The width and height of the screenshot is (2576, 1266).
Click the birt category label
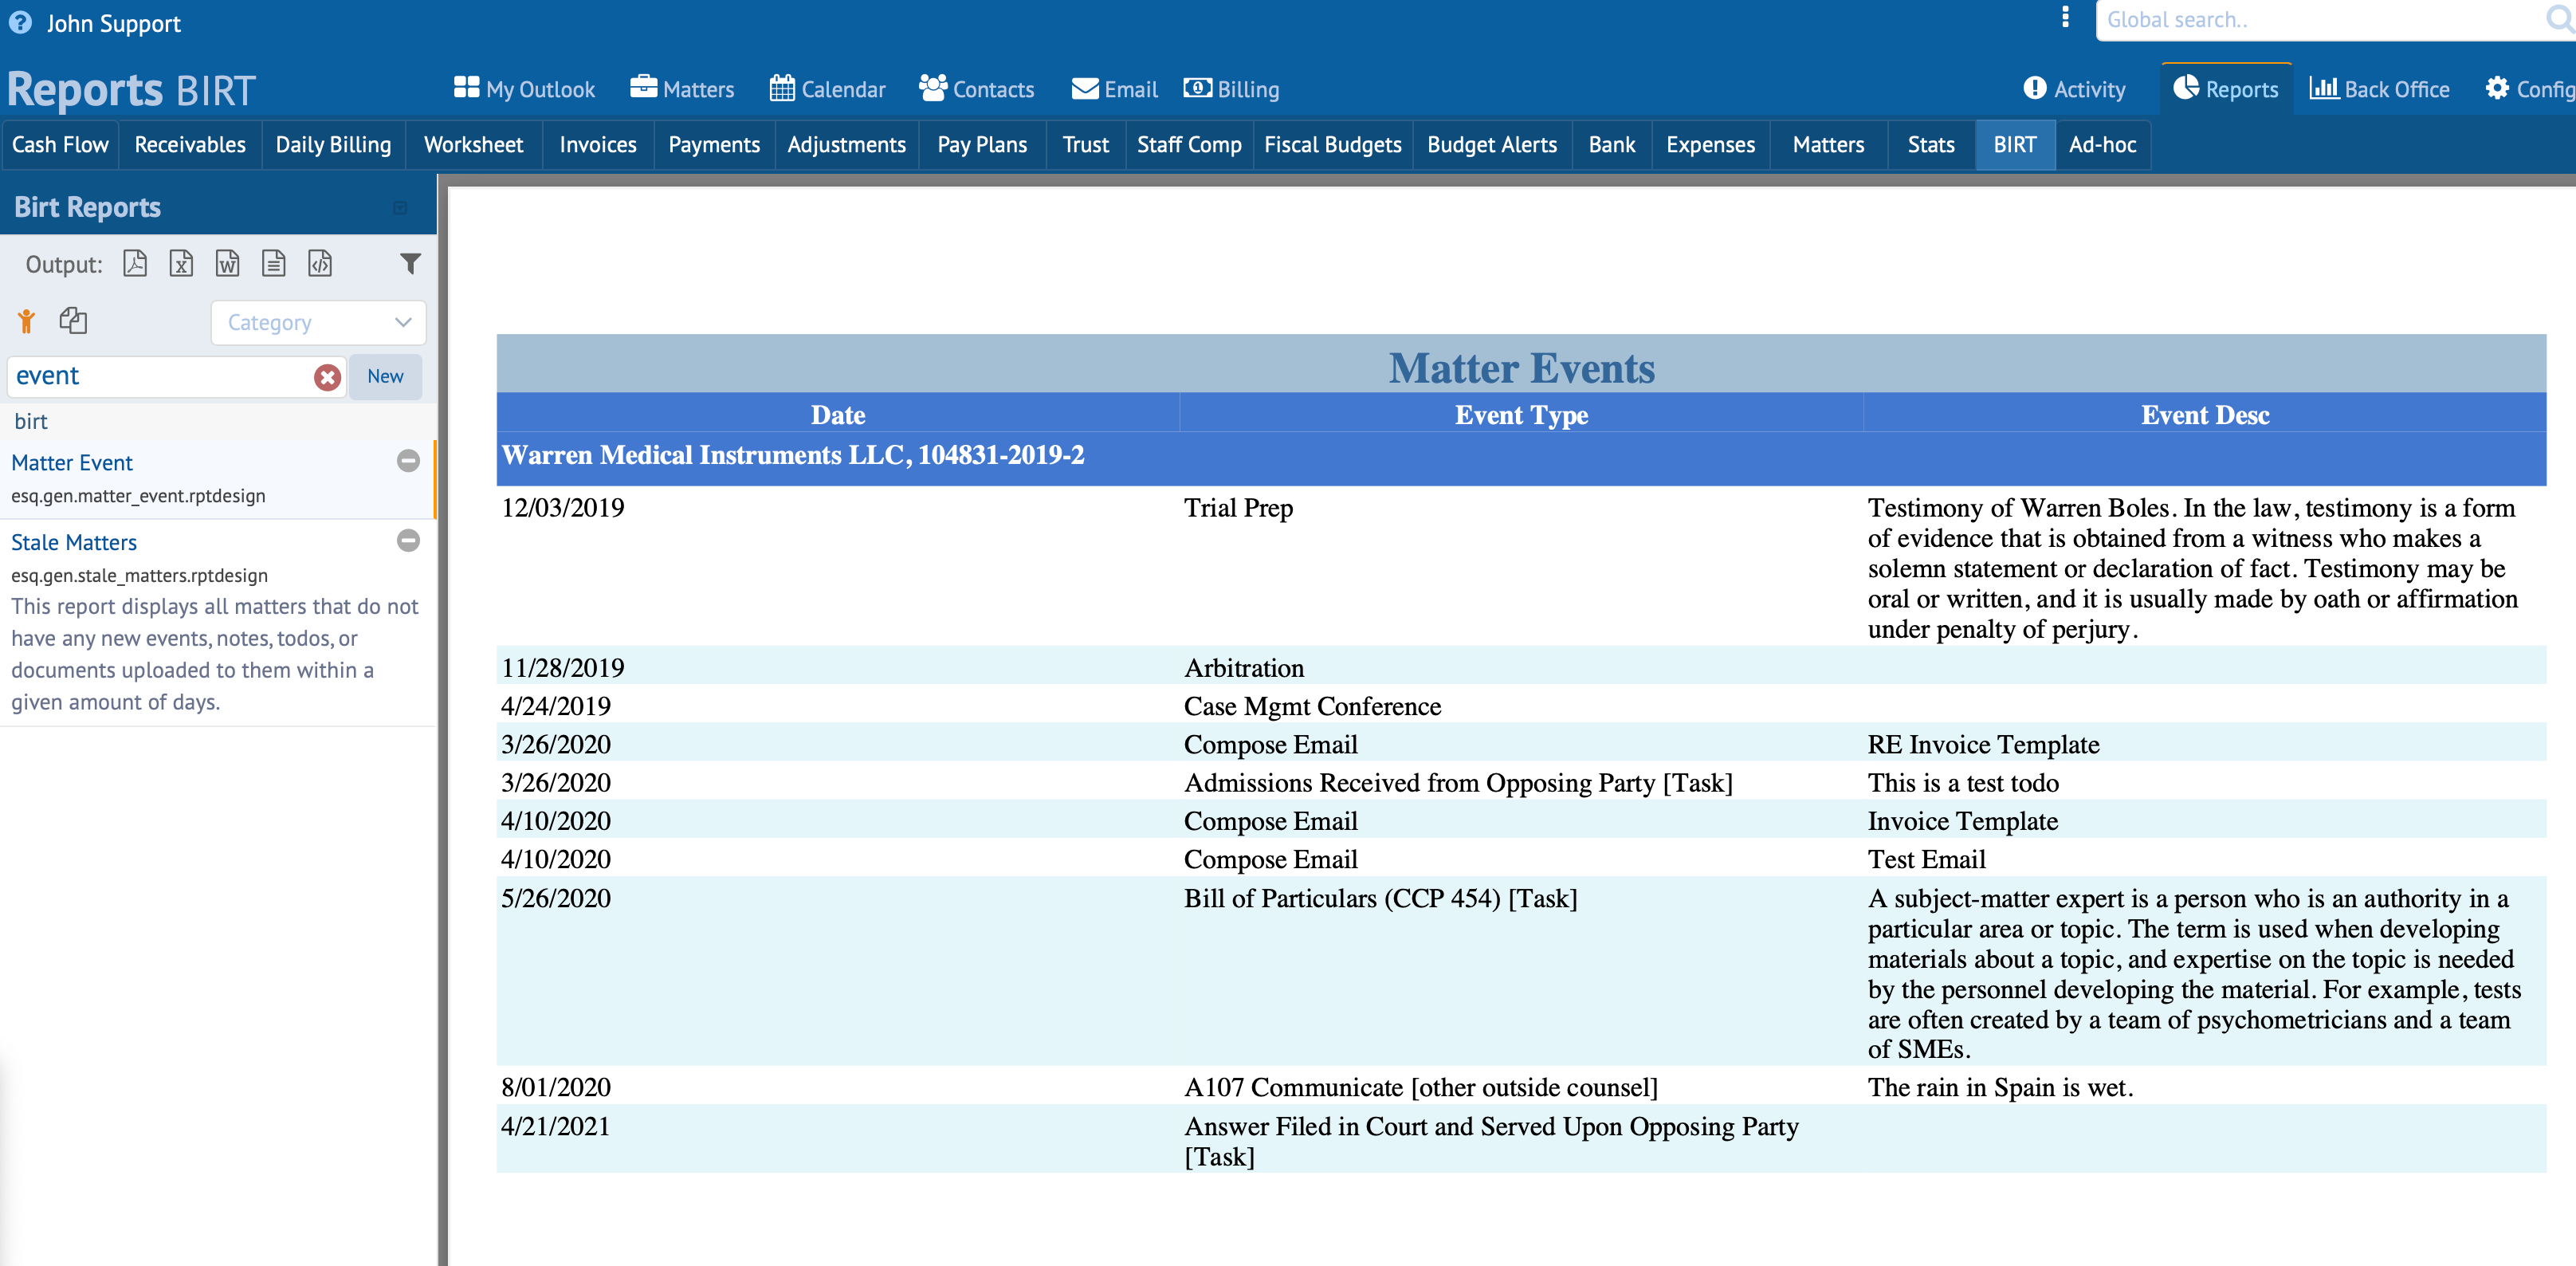31,421
